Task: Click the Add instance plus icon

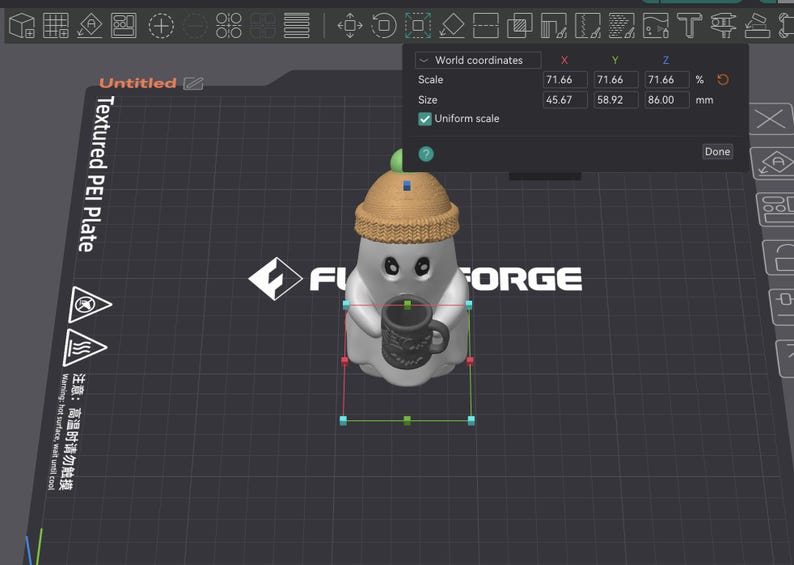Action: point(161,25)
